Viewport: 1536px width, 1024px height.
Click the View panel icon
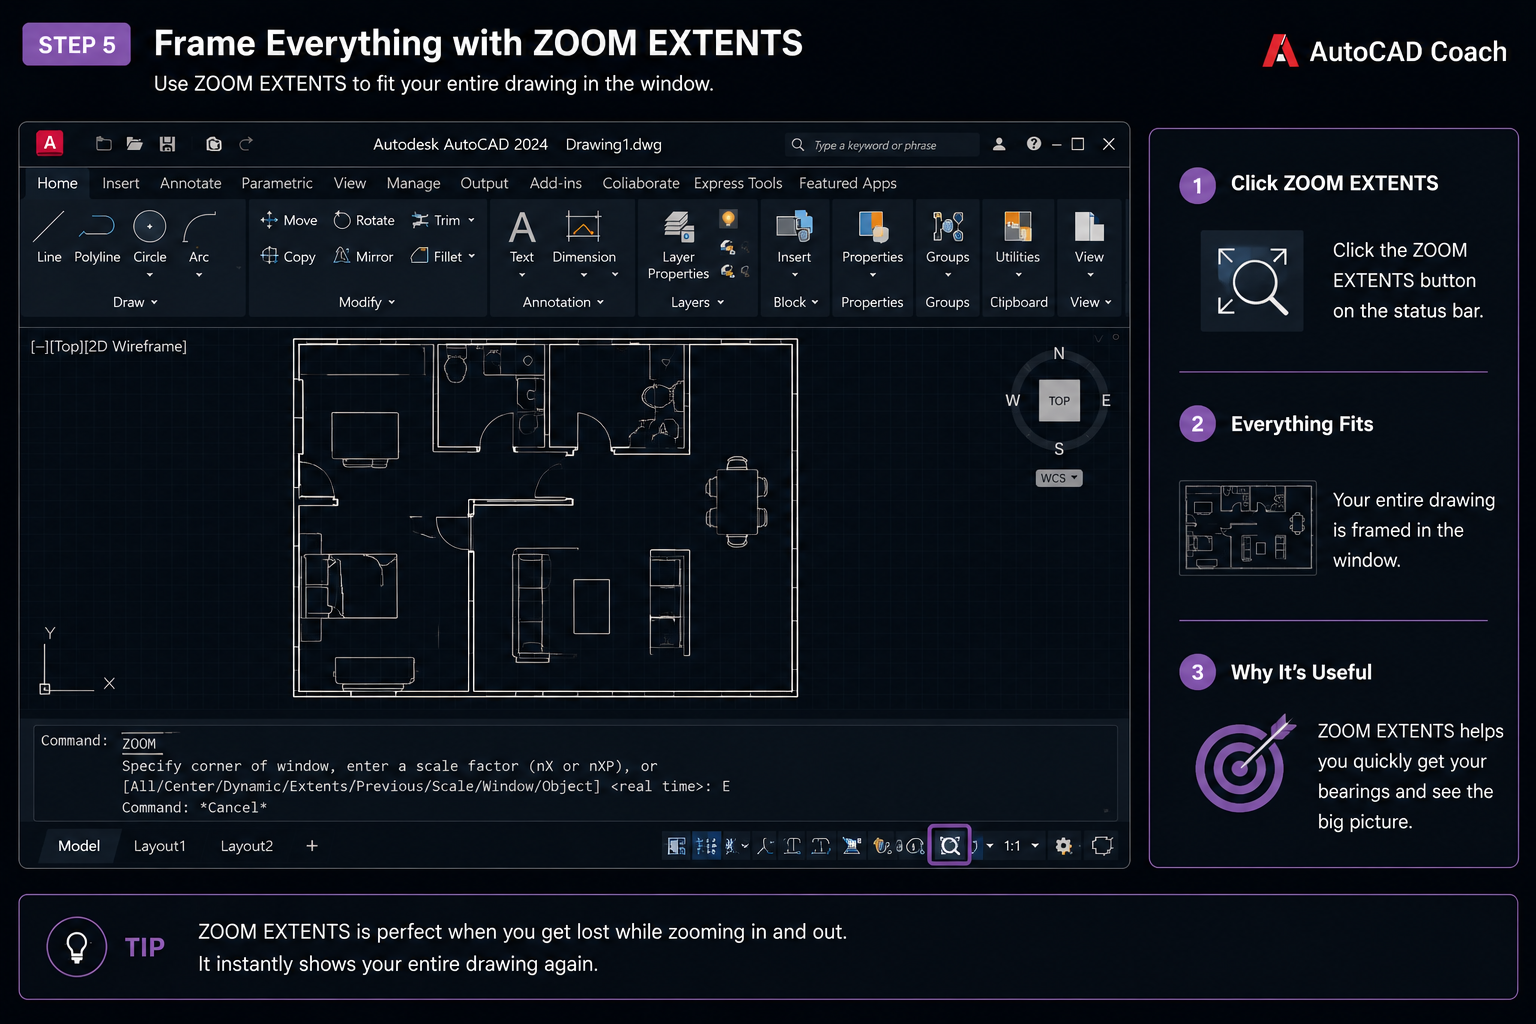pyautogui.click(x=1089, y=227)
